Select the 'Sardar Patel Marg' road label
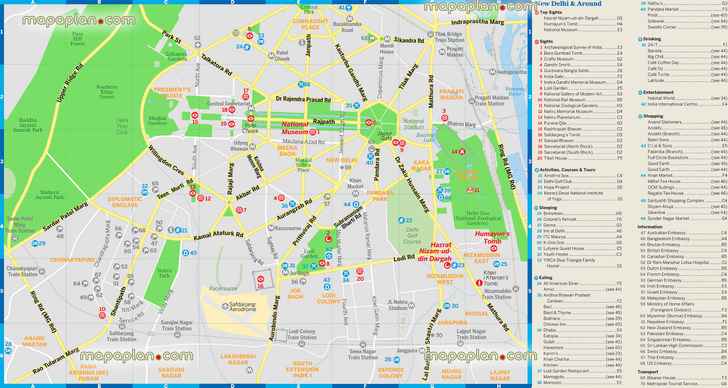Screen dimensions: 728x388 point(65,217)
